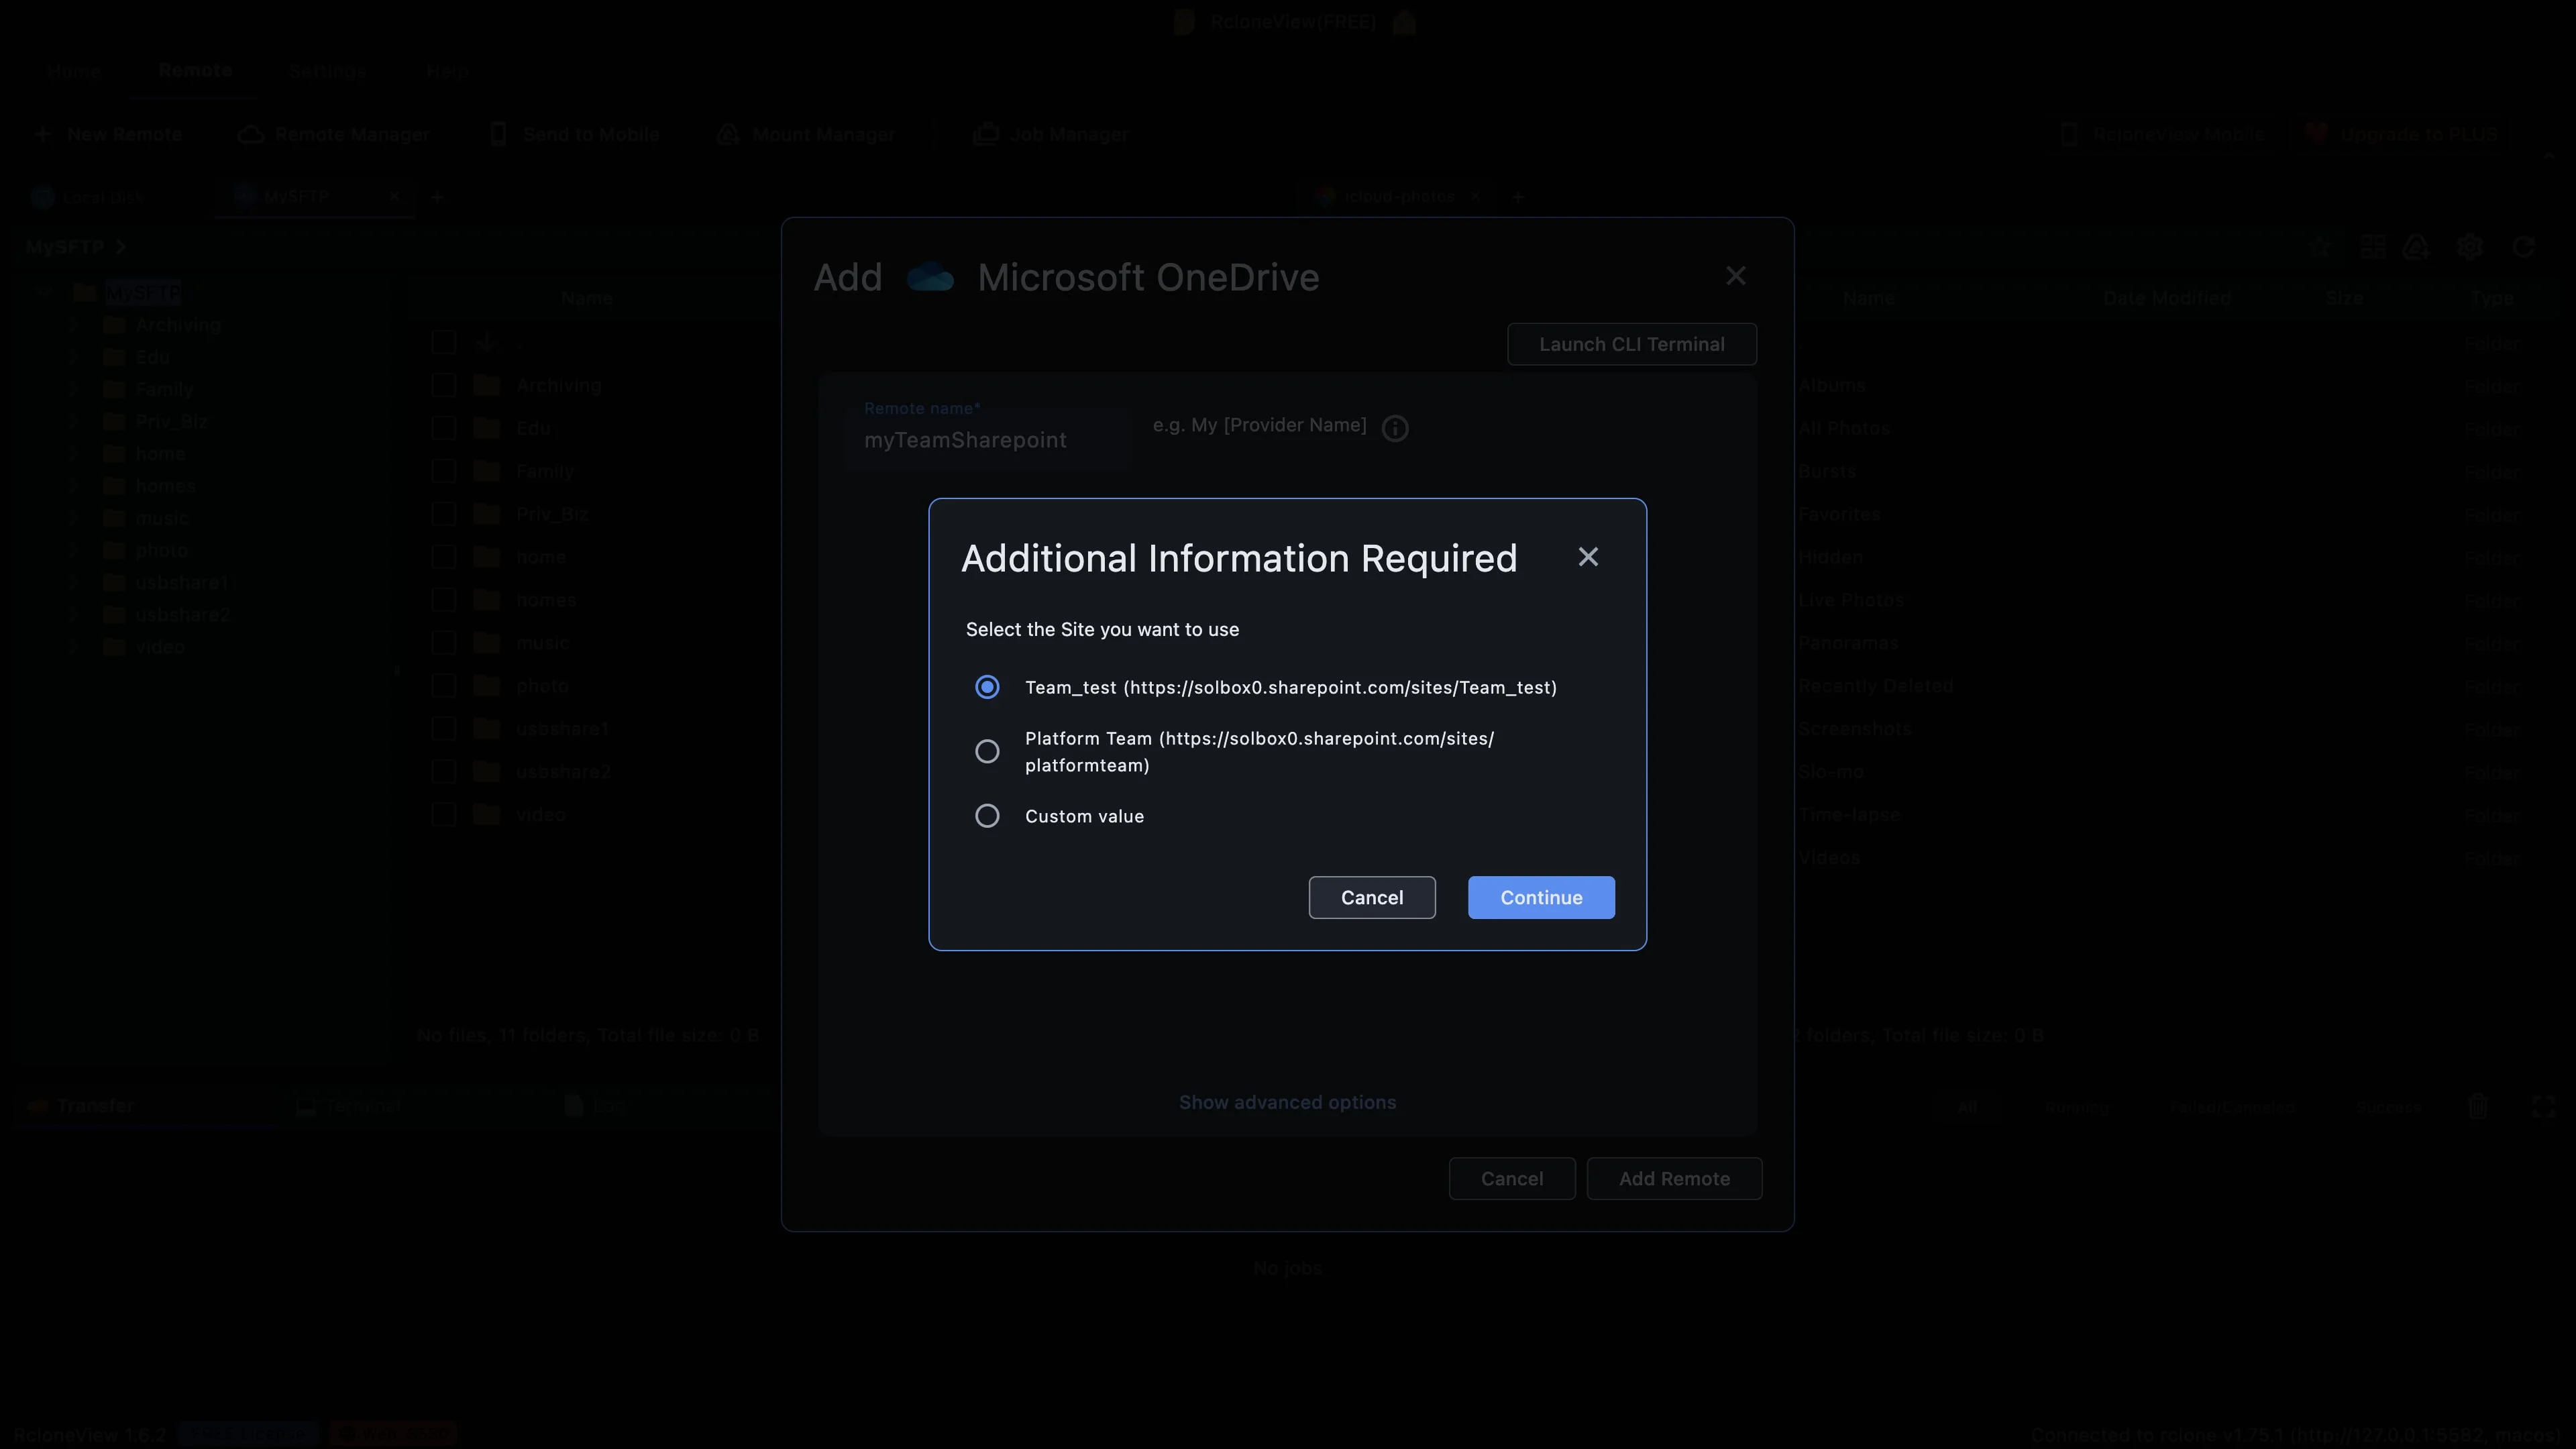Check the Archiving folder checkbox in list
This screenshot has height=1449, width=2576.
point(443,386)
